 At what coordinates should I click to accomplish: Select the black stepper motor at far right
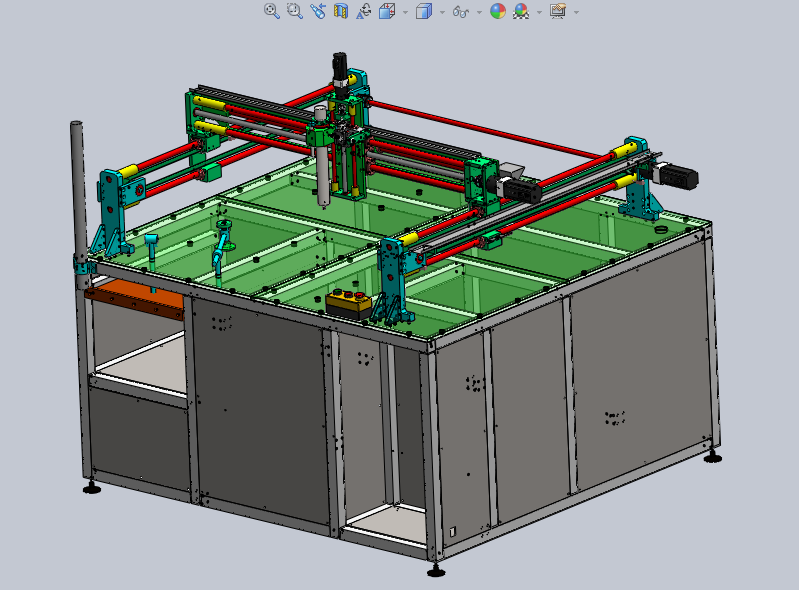pos(678,177)
